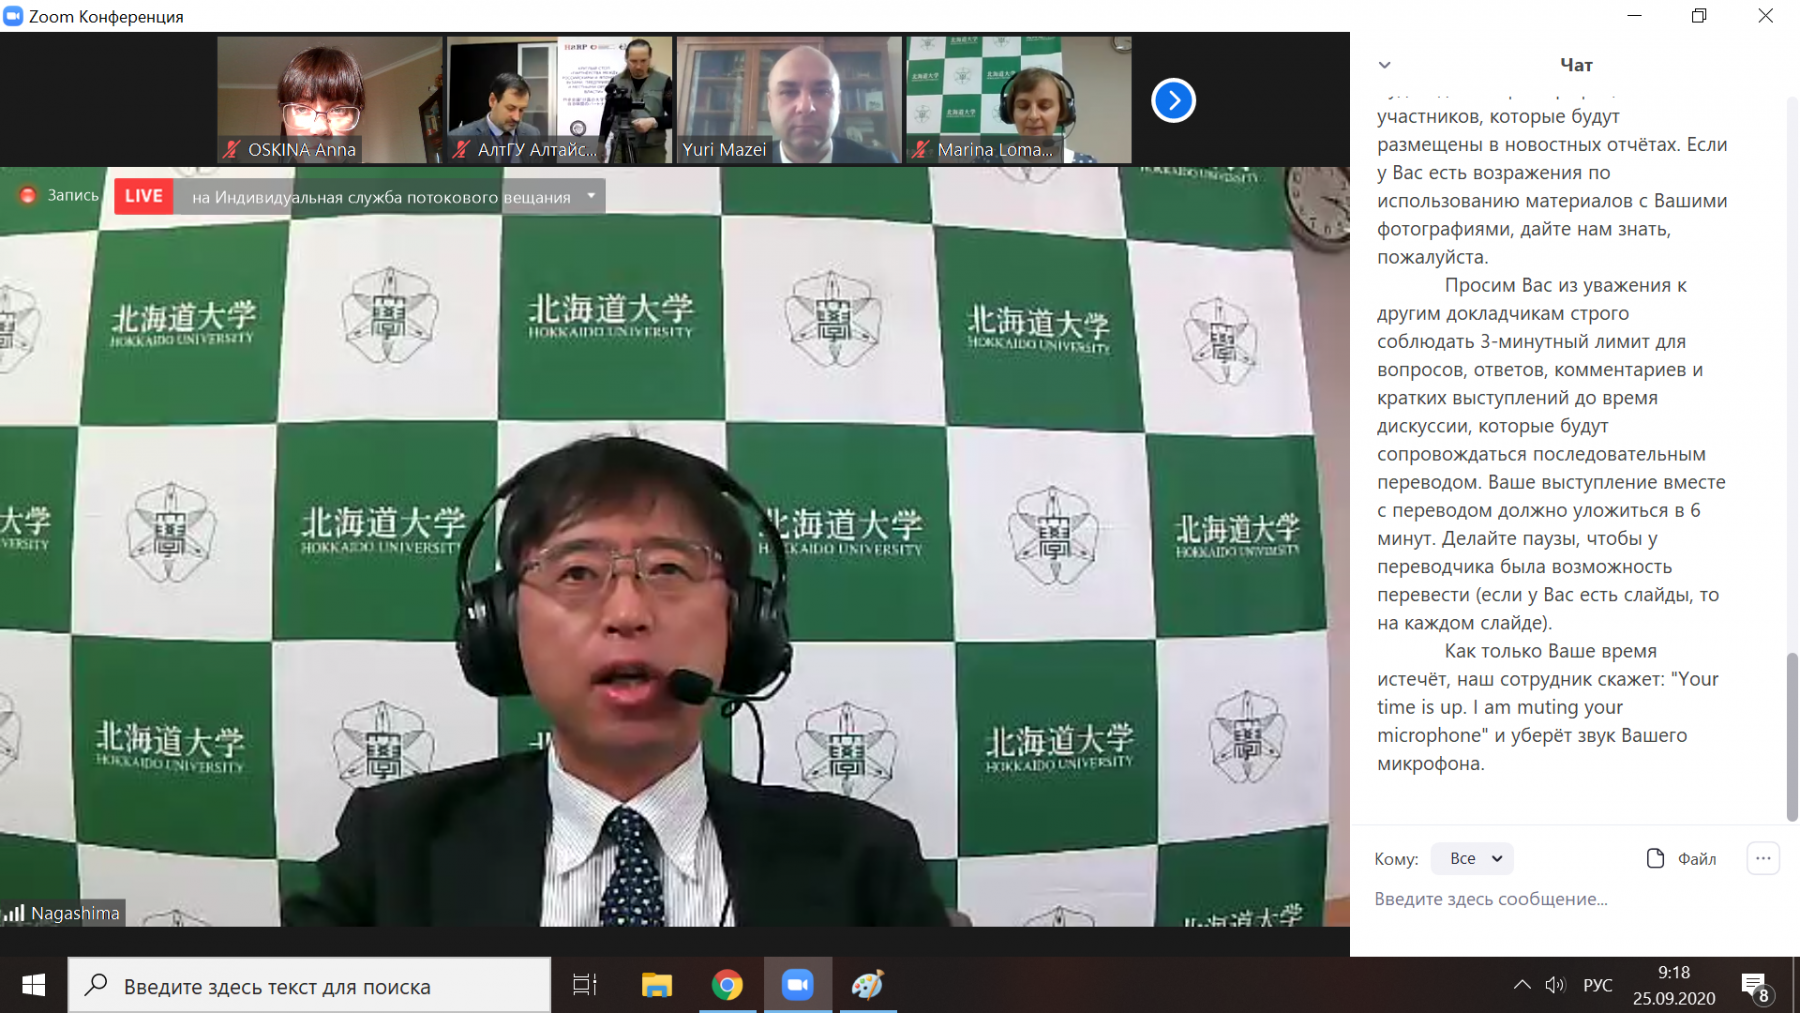Show next participants with blue arrow button
The image size is (1800, 1013).
tap(1173, 100)
